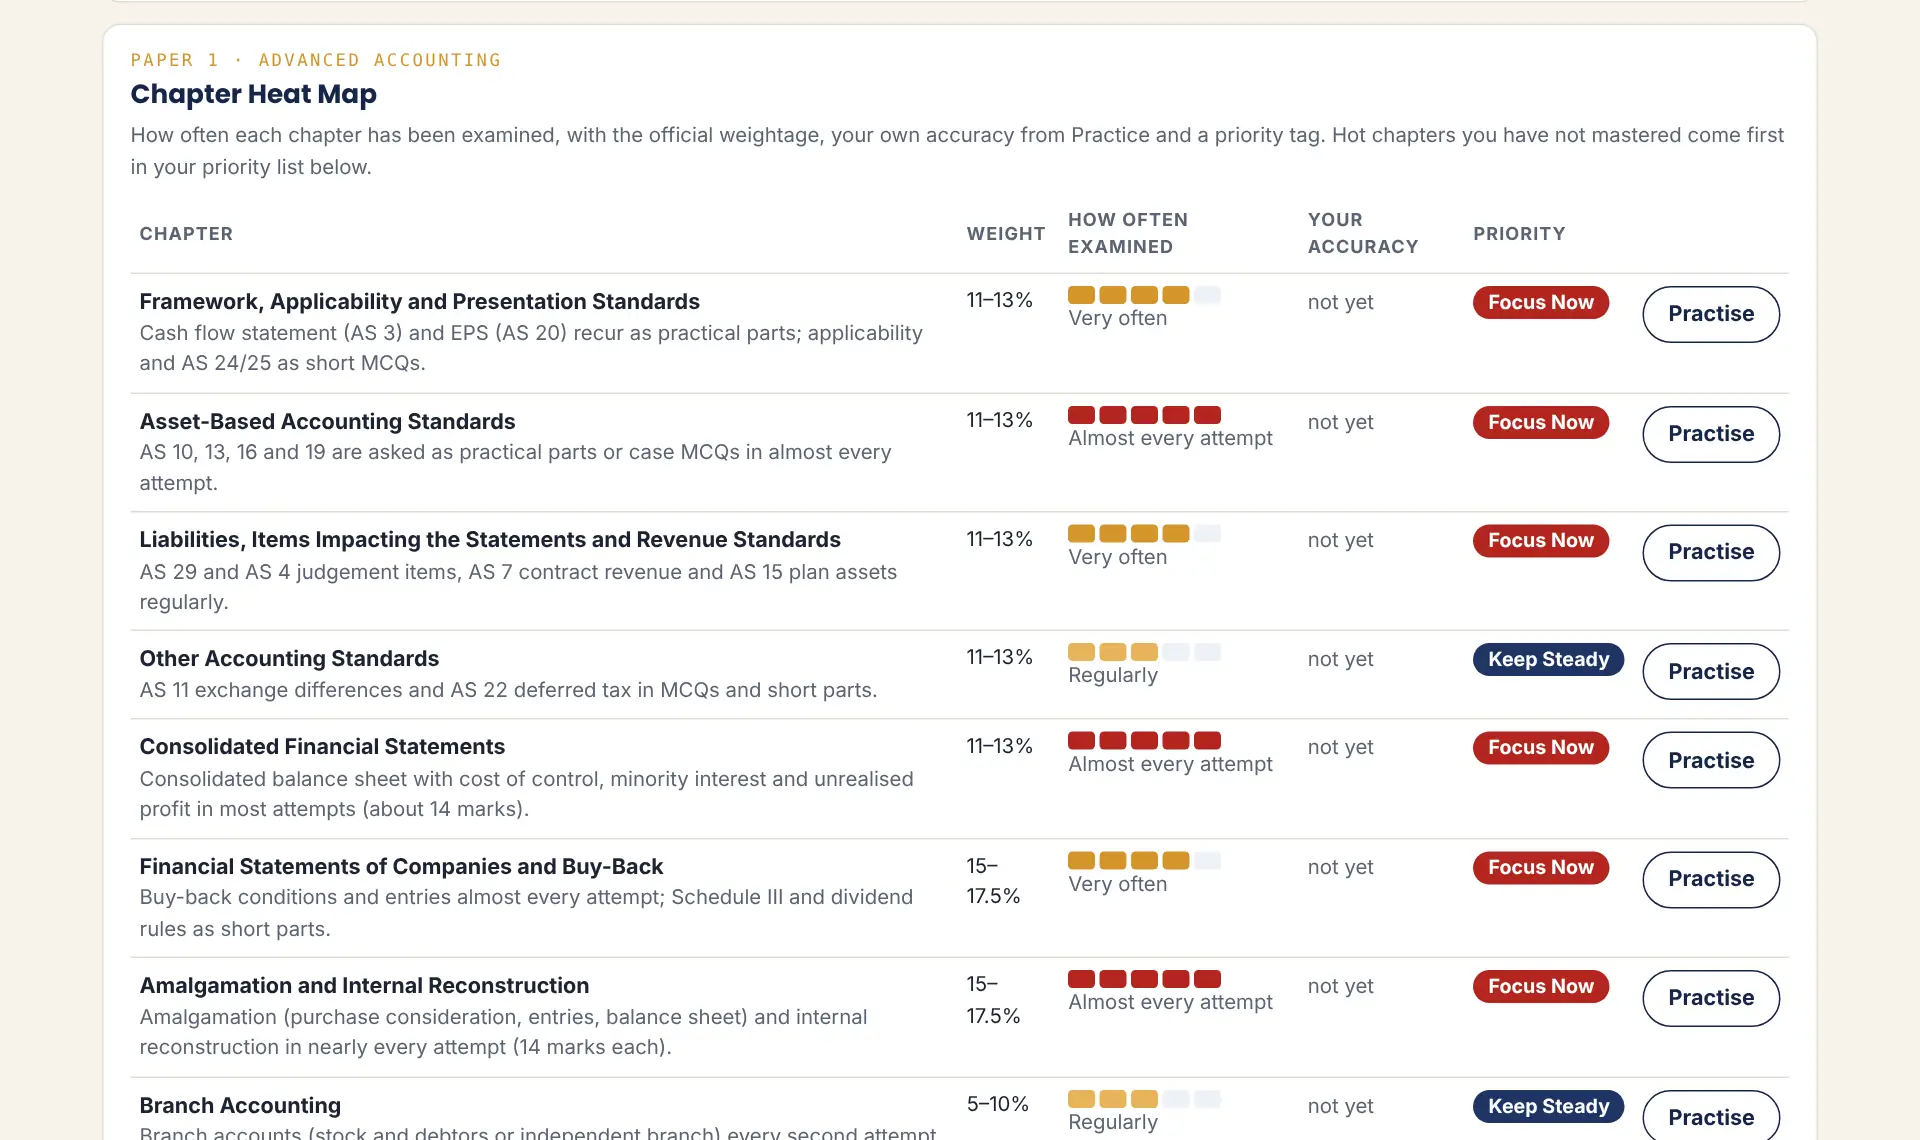Click Practise for Liabilities and Revenue Standards row
This screenshot has height=1140, width=1920.
click(x=1711, y=552)
